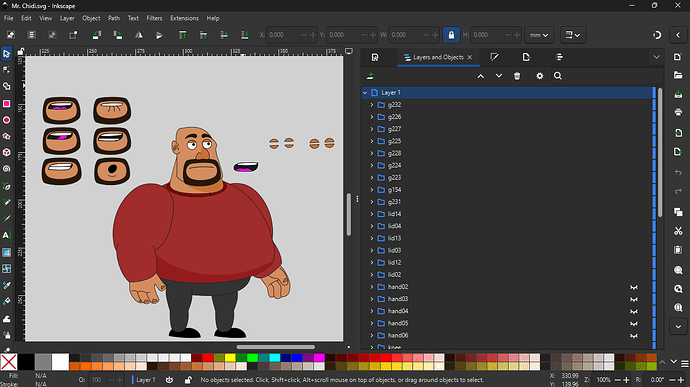The image size is (690, 387).
Task: Click the Node edit tool
Action: [x=6, y=70]
